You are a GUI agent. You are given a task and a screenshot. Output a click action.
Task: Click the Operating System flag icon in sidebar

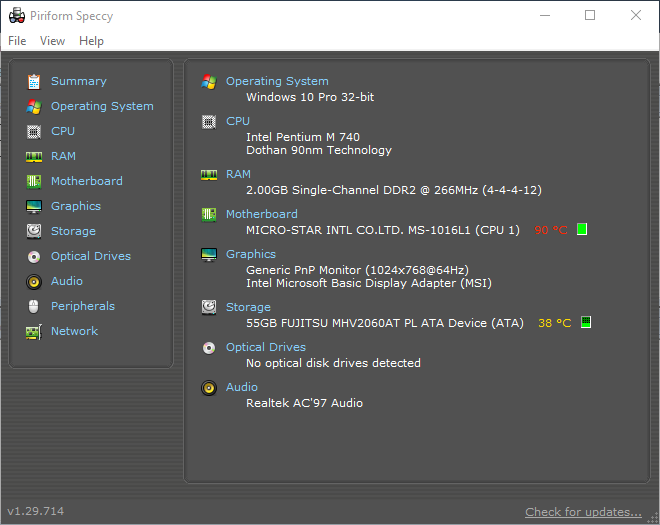[x=34, y=107]
